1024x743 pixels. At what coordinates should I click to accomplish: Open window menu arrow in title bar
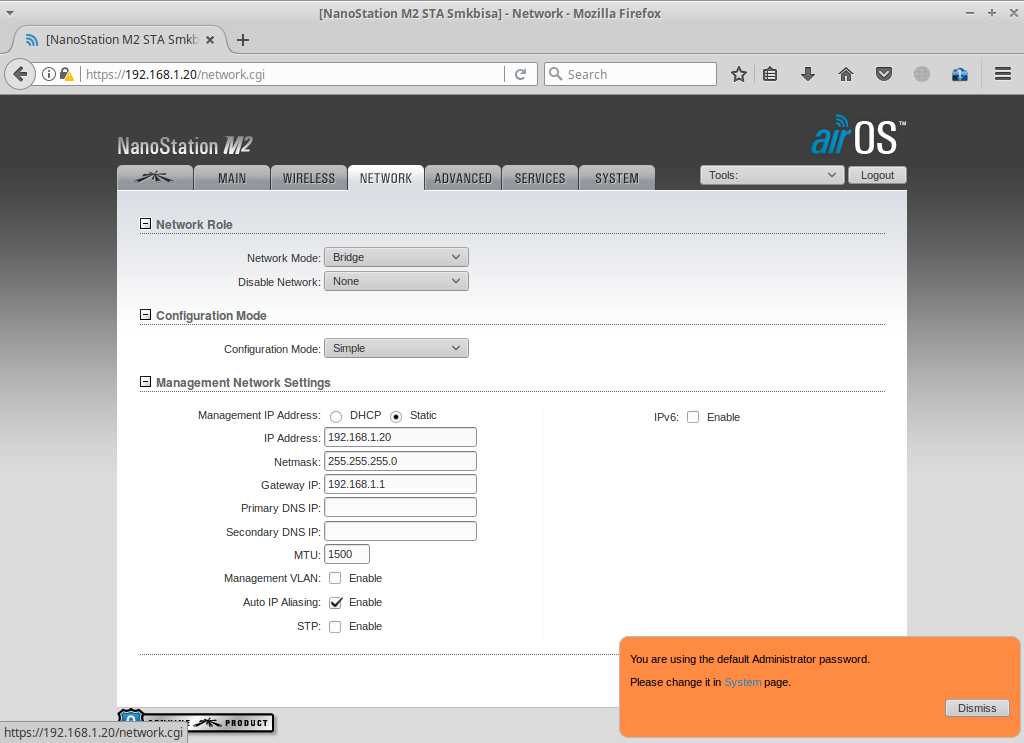click(x=10, y=13)
